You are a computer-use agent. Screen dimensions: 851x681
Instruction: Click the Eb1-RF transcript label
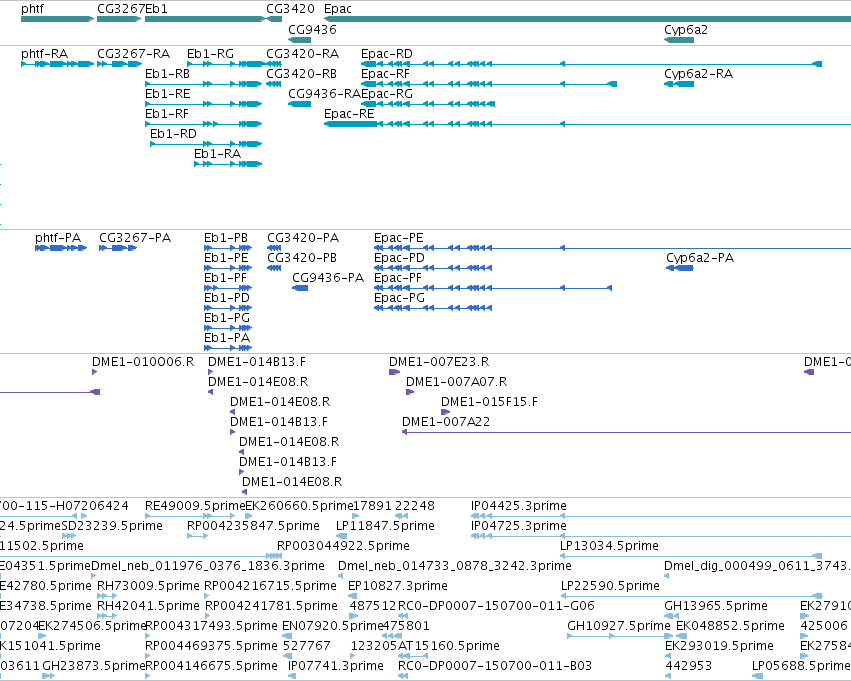pos(167,114)
